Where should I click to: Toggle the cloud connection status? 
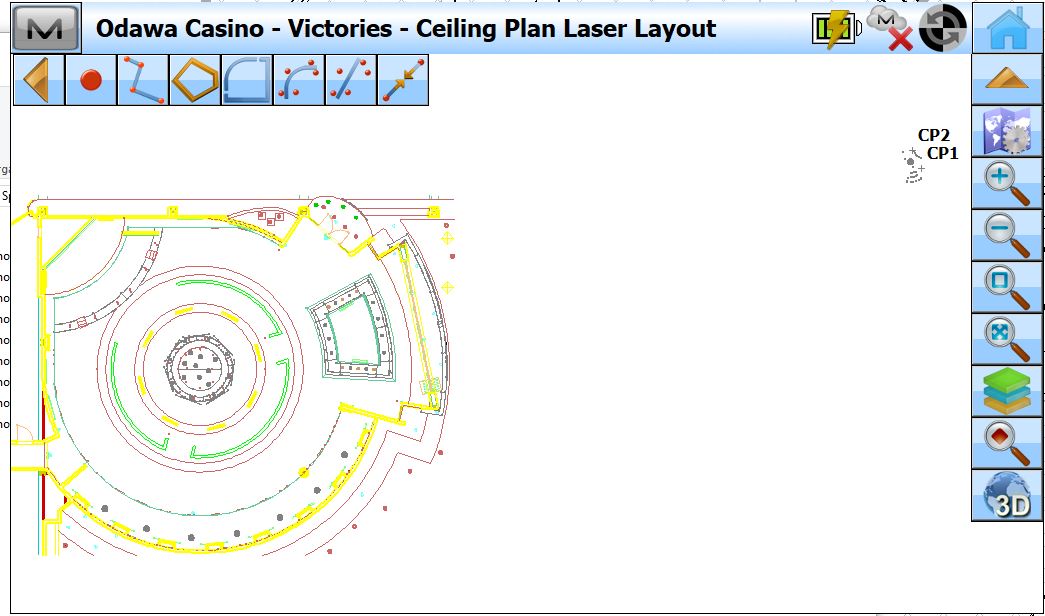coord(890,26)
